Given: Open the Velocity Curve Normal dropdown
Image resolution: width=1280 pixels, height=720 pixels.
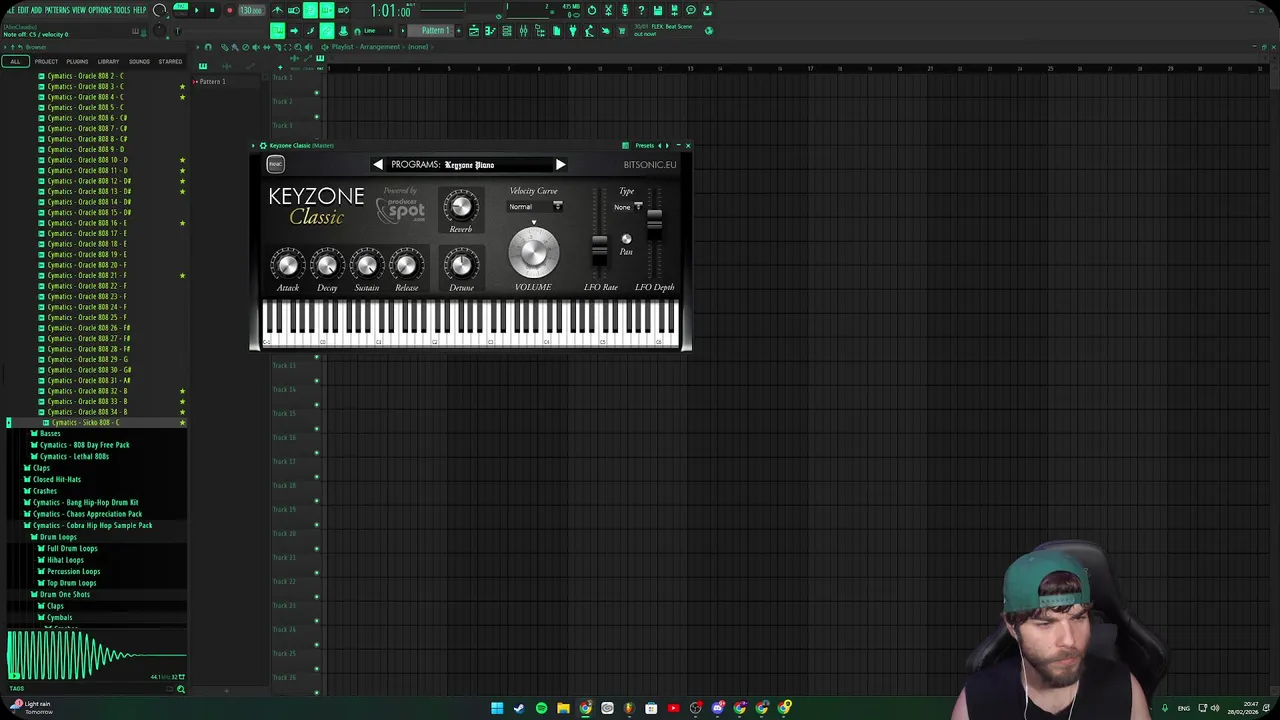Looking at the screenshot, I should tap(535, 207).
